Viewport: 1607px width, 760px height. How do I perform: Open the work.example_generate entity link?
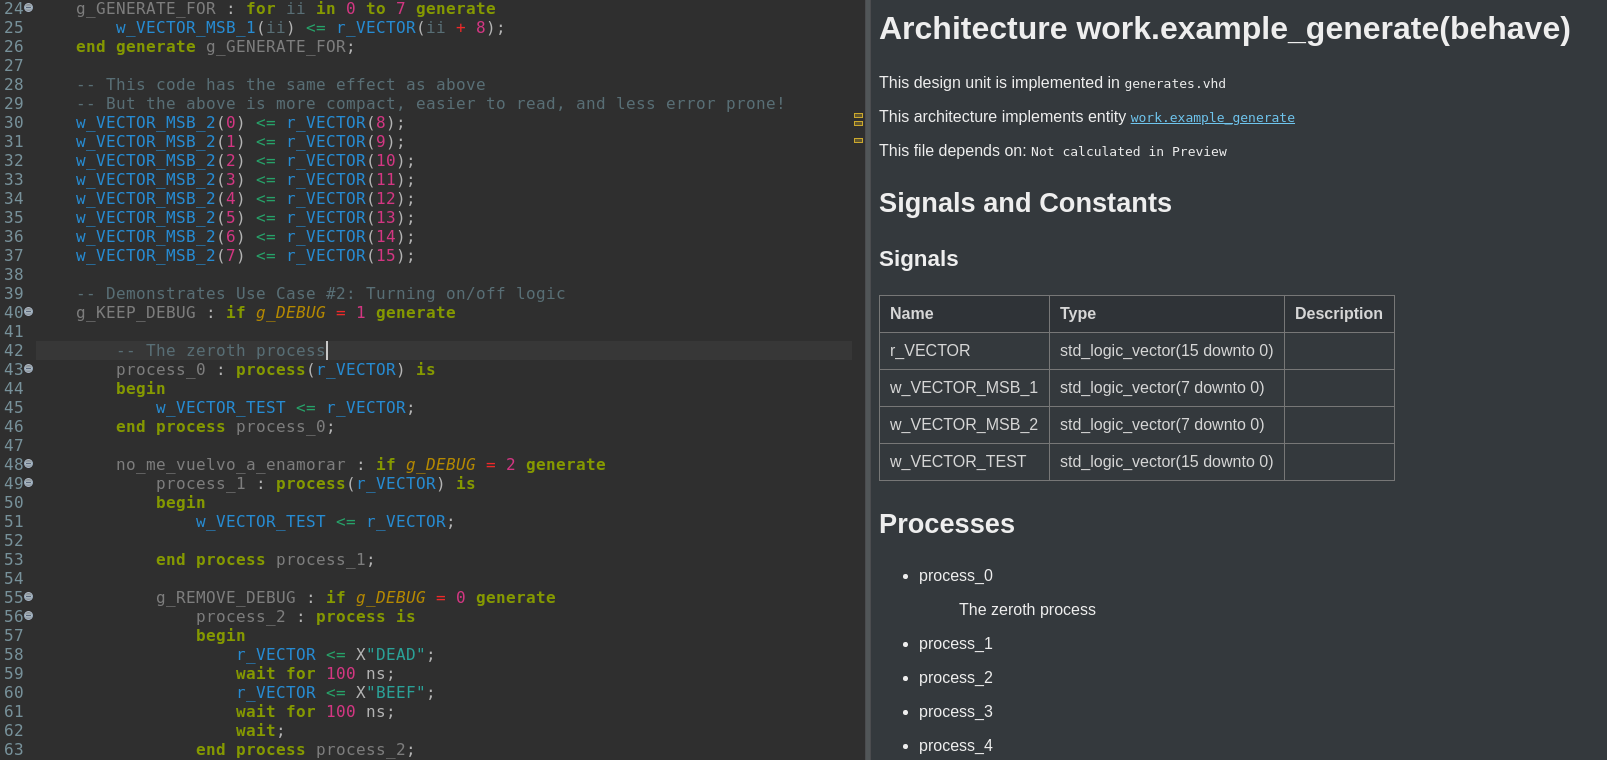(x=1212, y=118)
